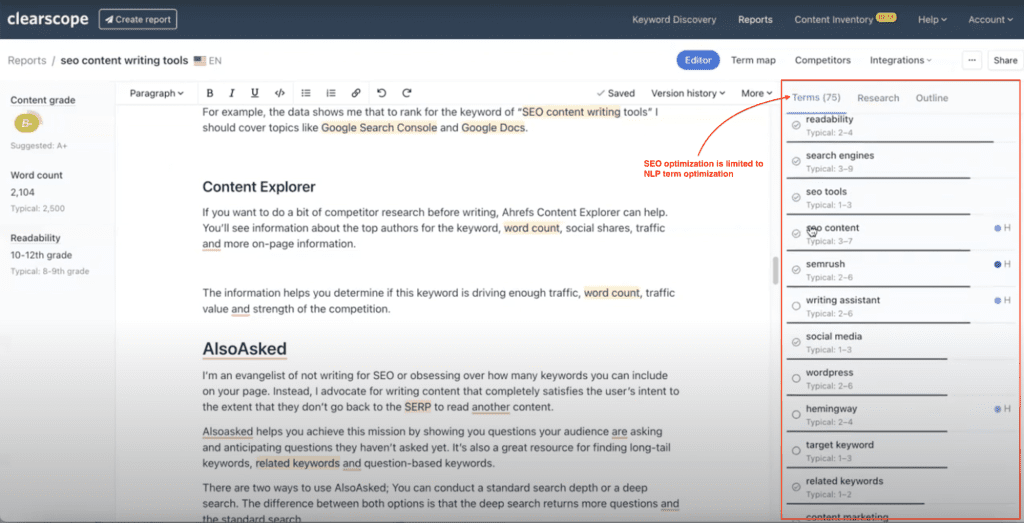Click the B- content grade badge
The width and height of the screenshot is (1024, 523).
27,123
